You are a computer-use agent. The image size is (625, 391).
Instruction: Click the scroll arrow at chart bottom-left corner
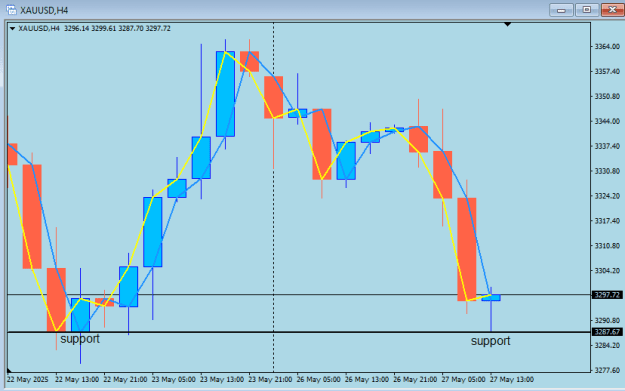9,370
